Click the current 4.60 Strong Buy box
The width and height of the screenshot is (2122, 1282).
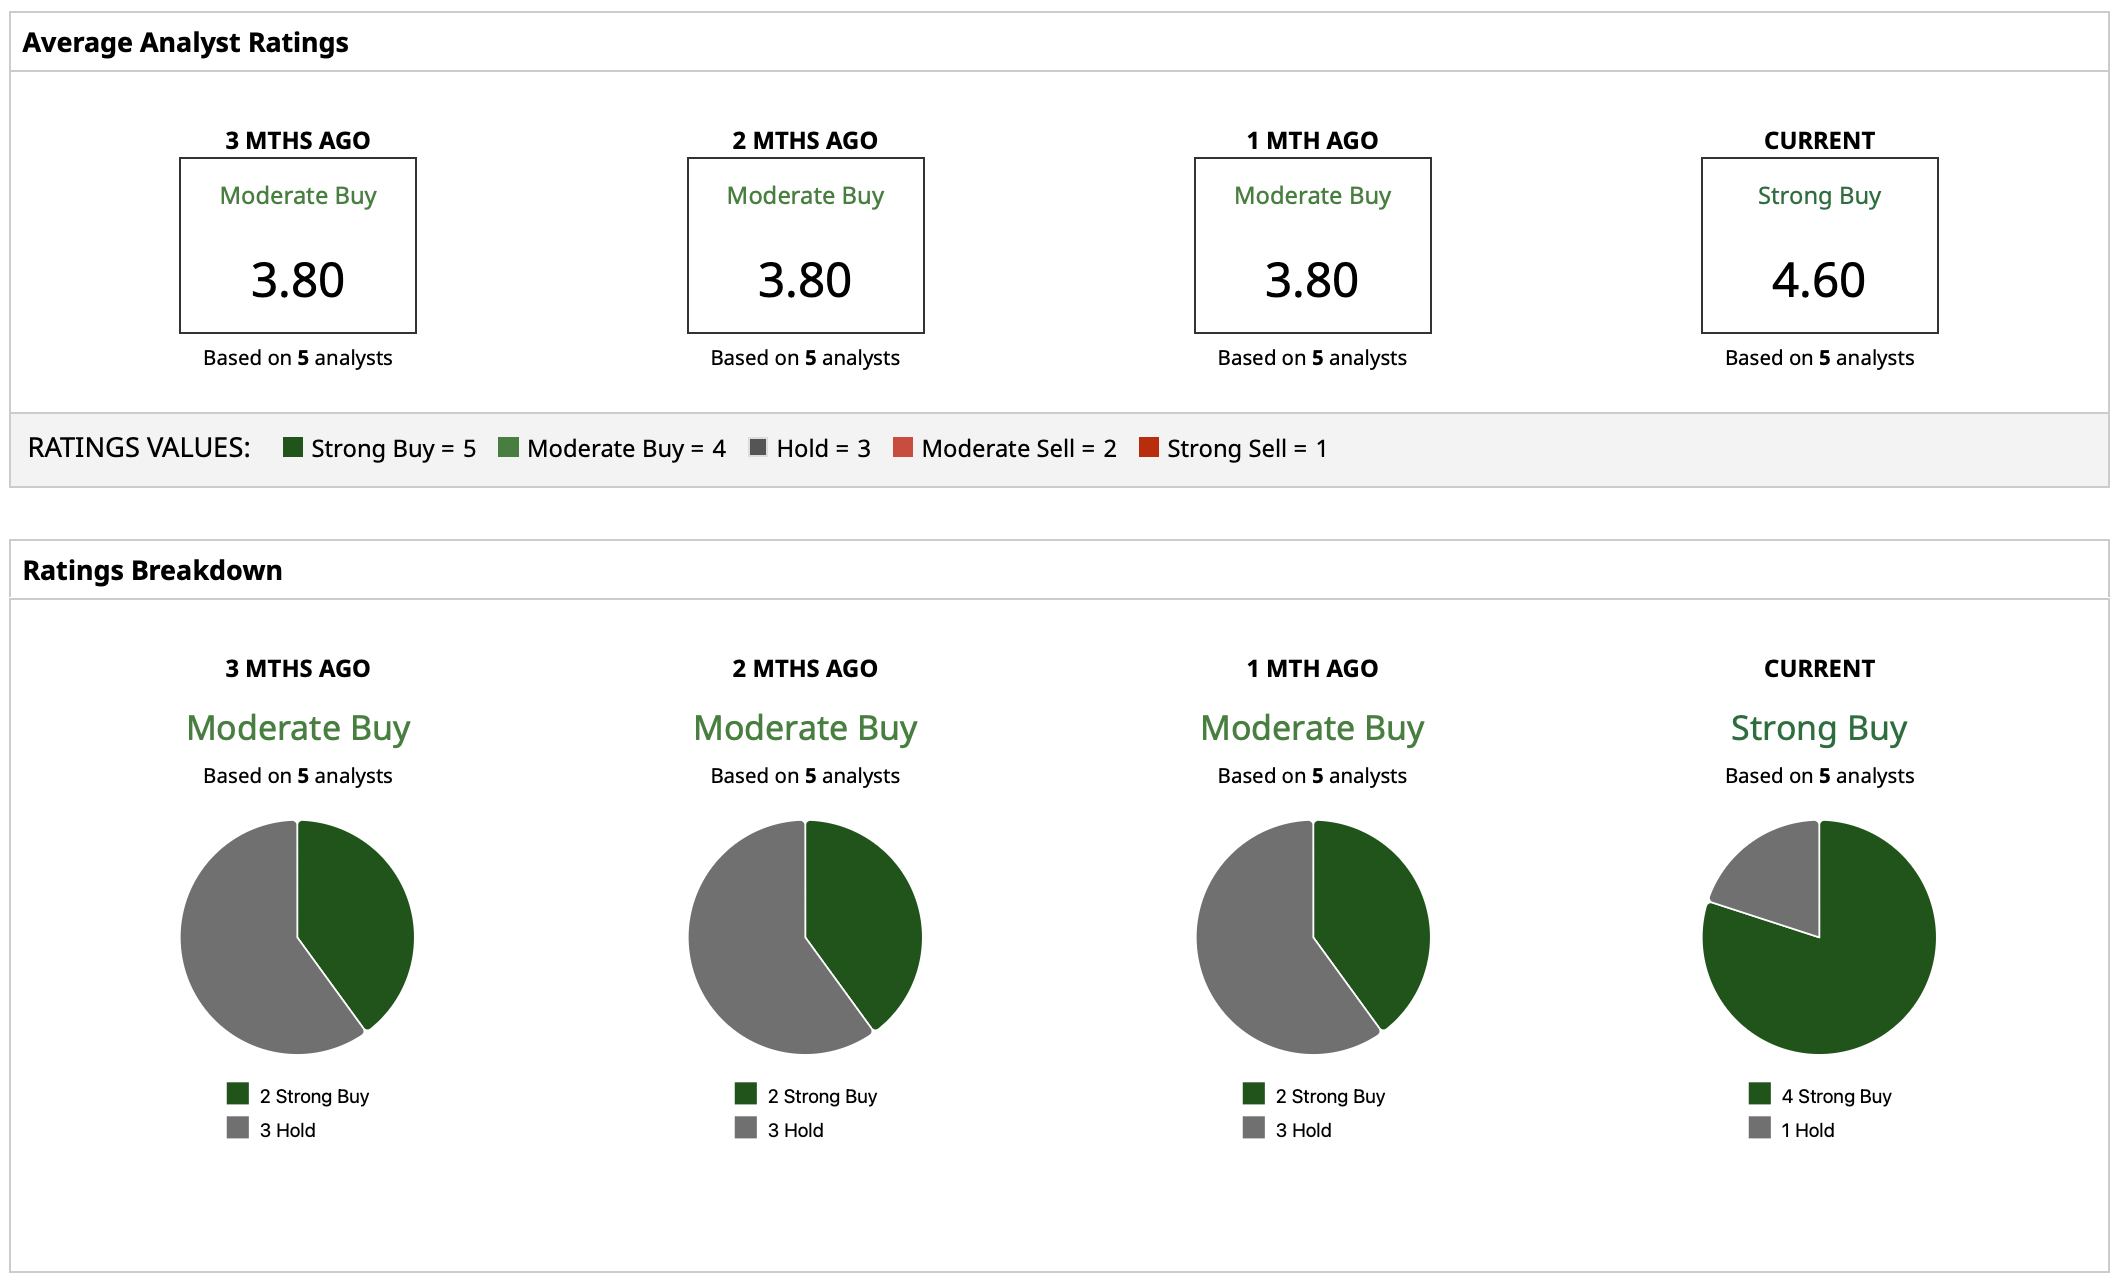pos(1819,246)
